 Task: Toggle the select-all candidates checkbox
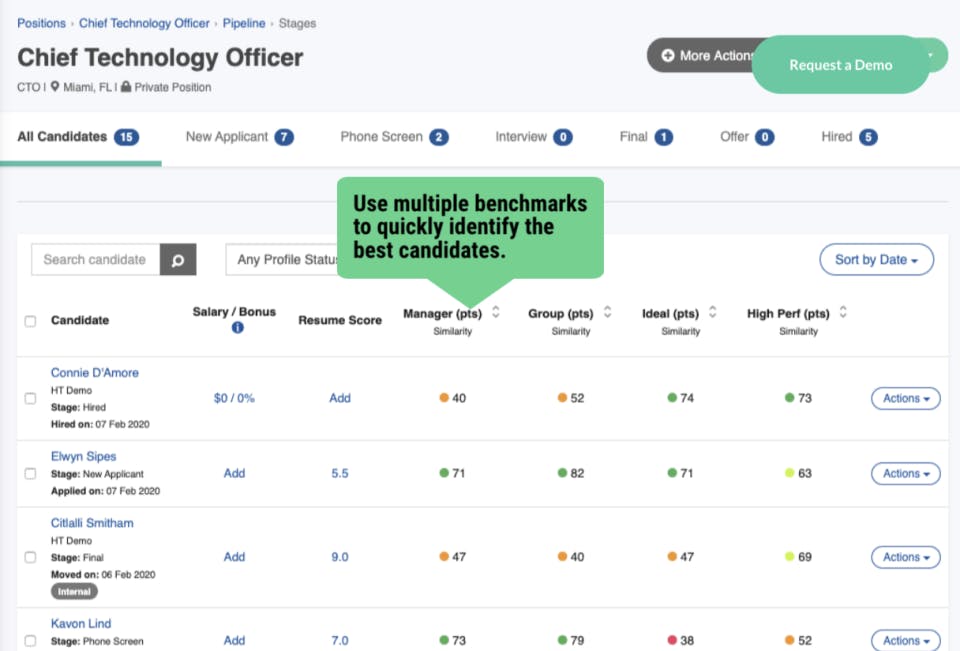[x=30, y=321]
